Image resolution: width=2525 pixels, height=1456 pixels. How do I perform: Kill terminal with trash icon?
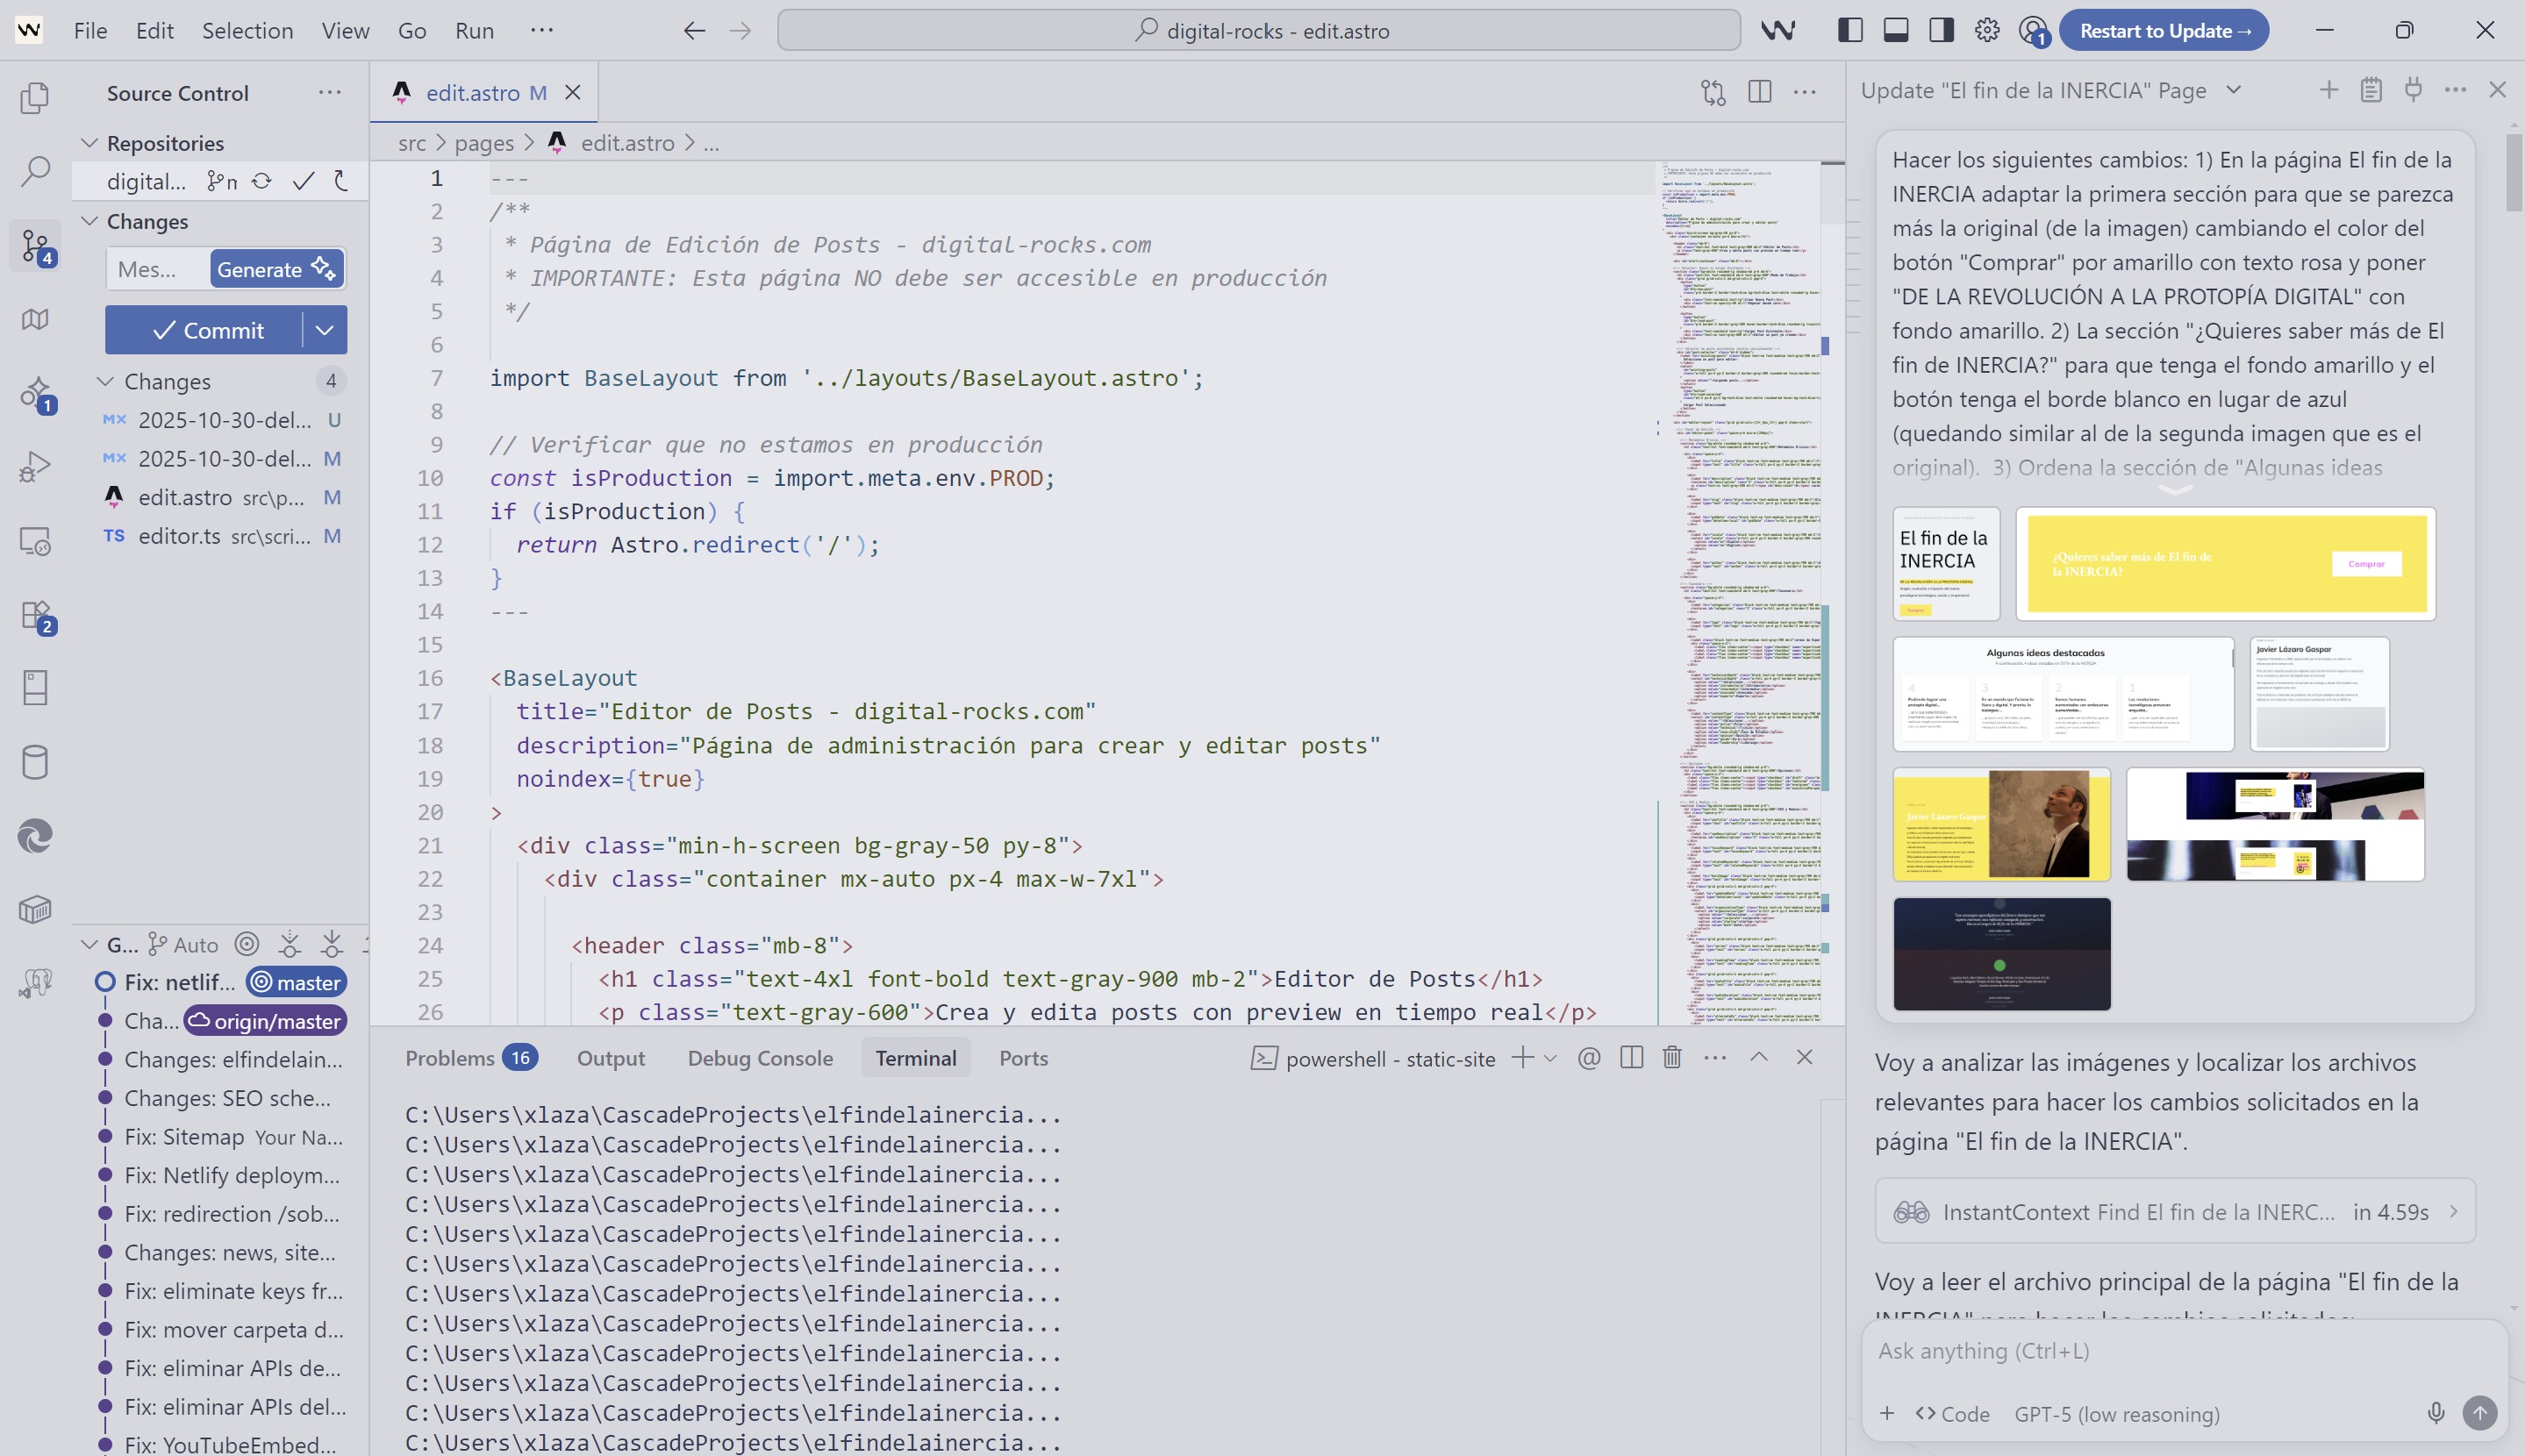(1672, 1057)
